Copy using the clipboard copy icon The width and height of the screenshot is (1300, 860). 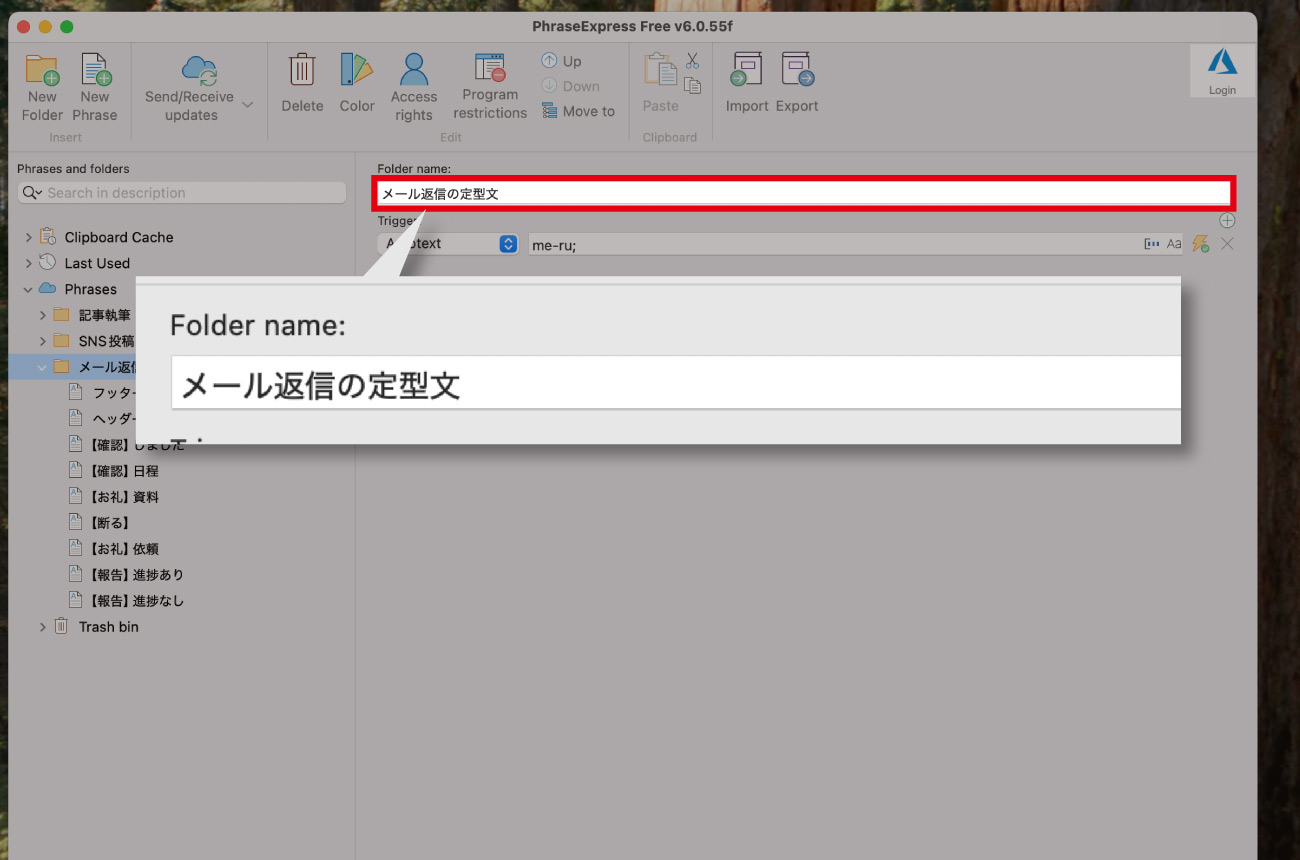693,86
